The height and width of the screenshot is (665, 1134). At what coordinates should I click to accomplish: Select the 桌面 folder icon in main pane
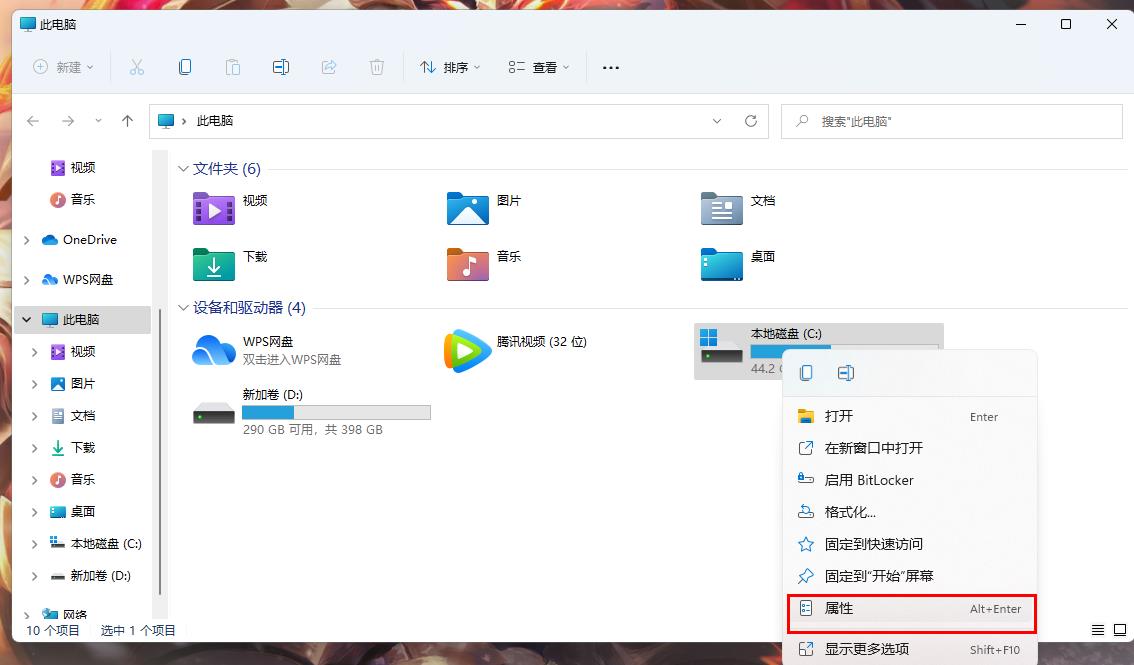click(x=722, y=264)
